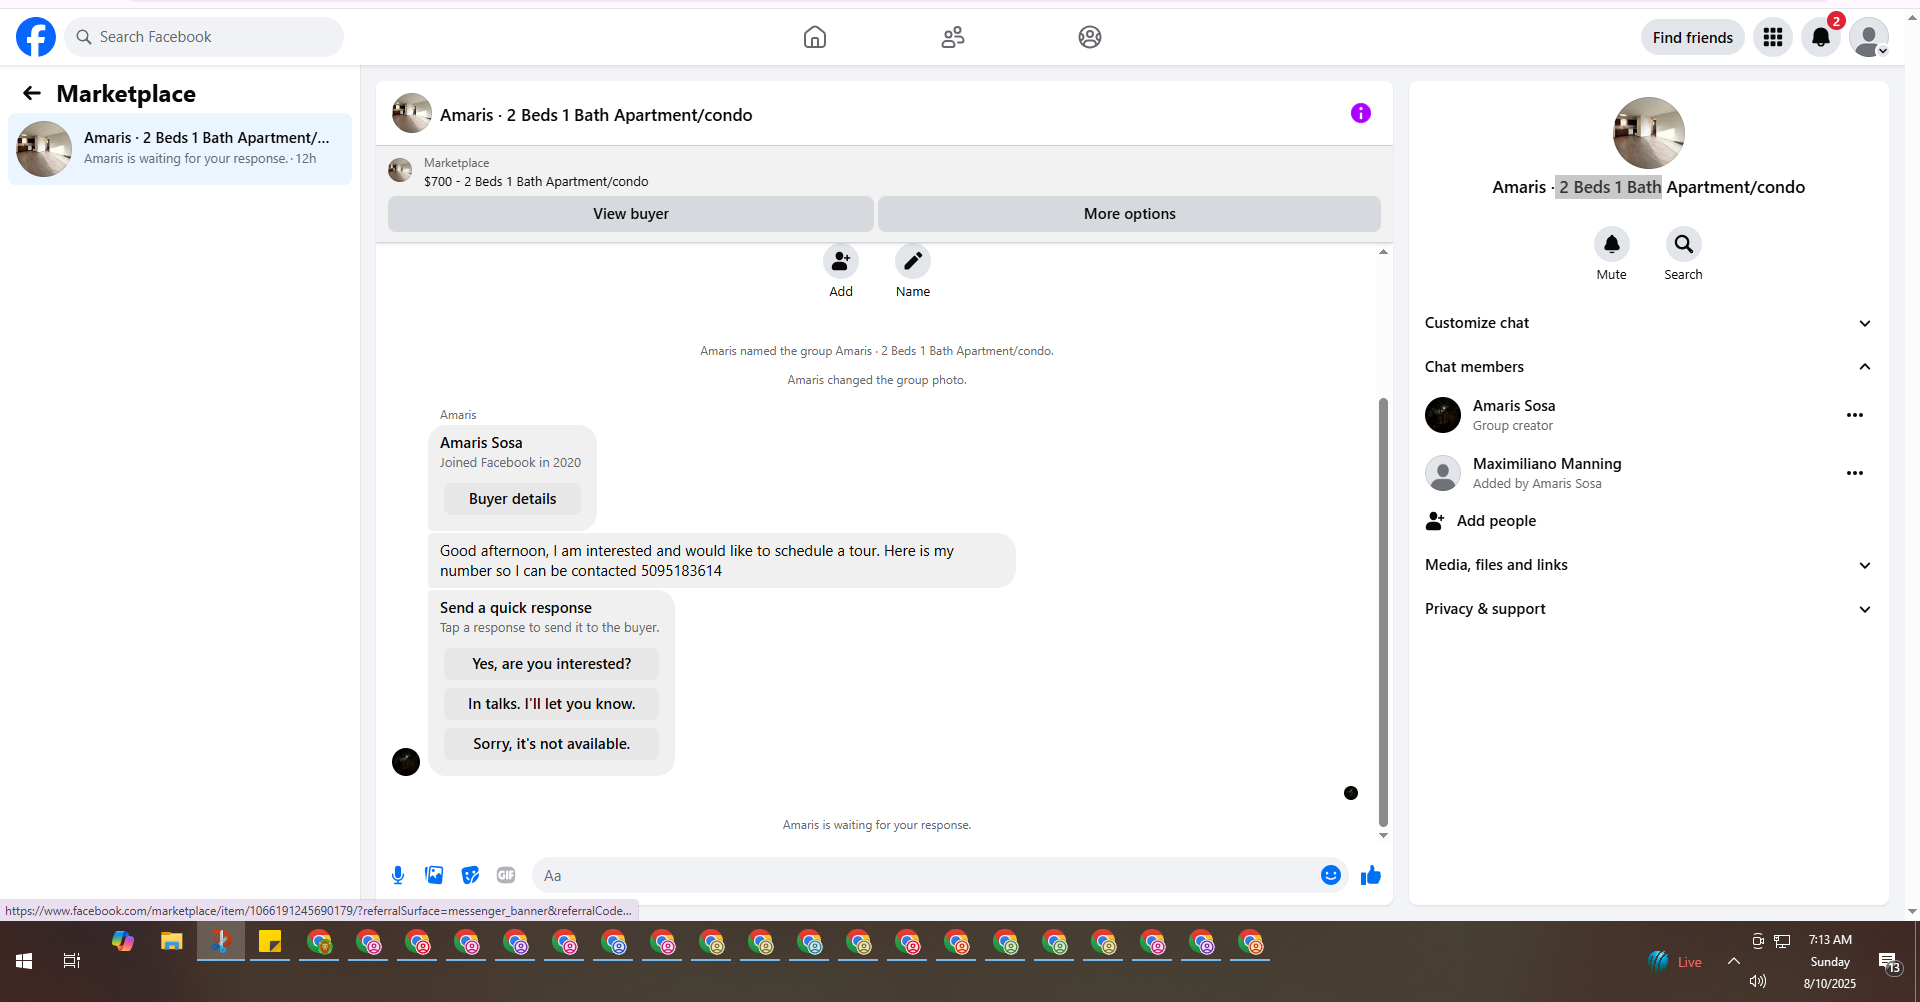Open options for Amaris Sosa member
The height and width of the screenshot is (1002, 1920).
point(1855,415)
